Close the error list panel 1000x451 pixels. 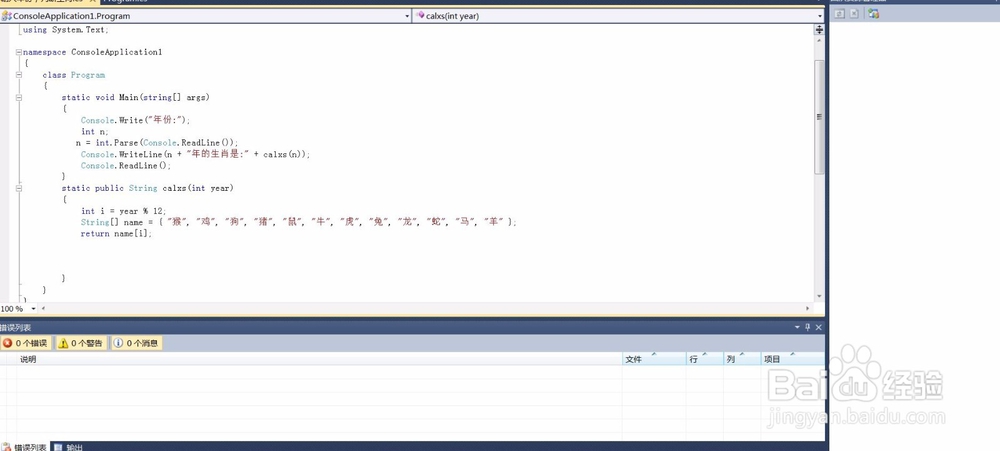819,327
